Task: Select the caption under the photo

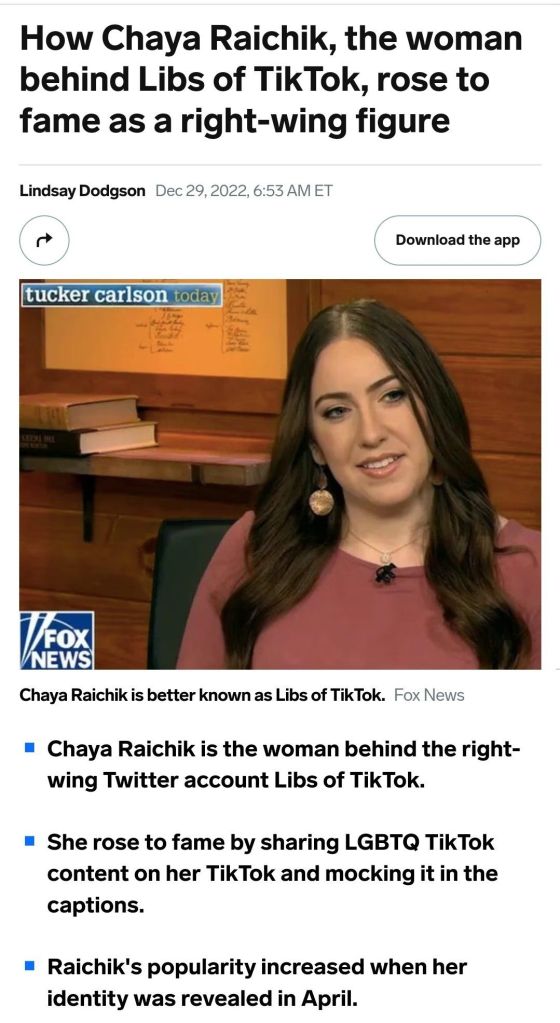Action: pos(202,695)
